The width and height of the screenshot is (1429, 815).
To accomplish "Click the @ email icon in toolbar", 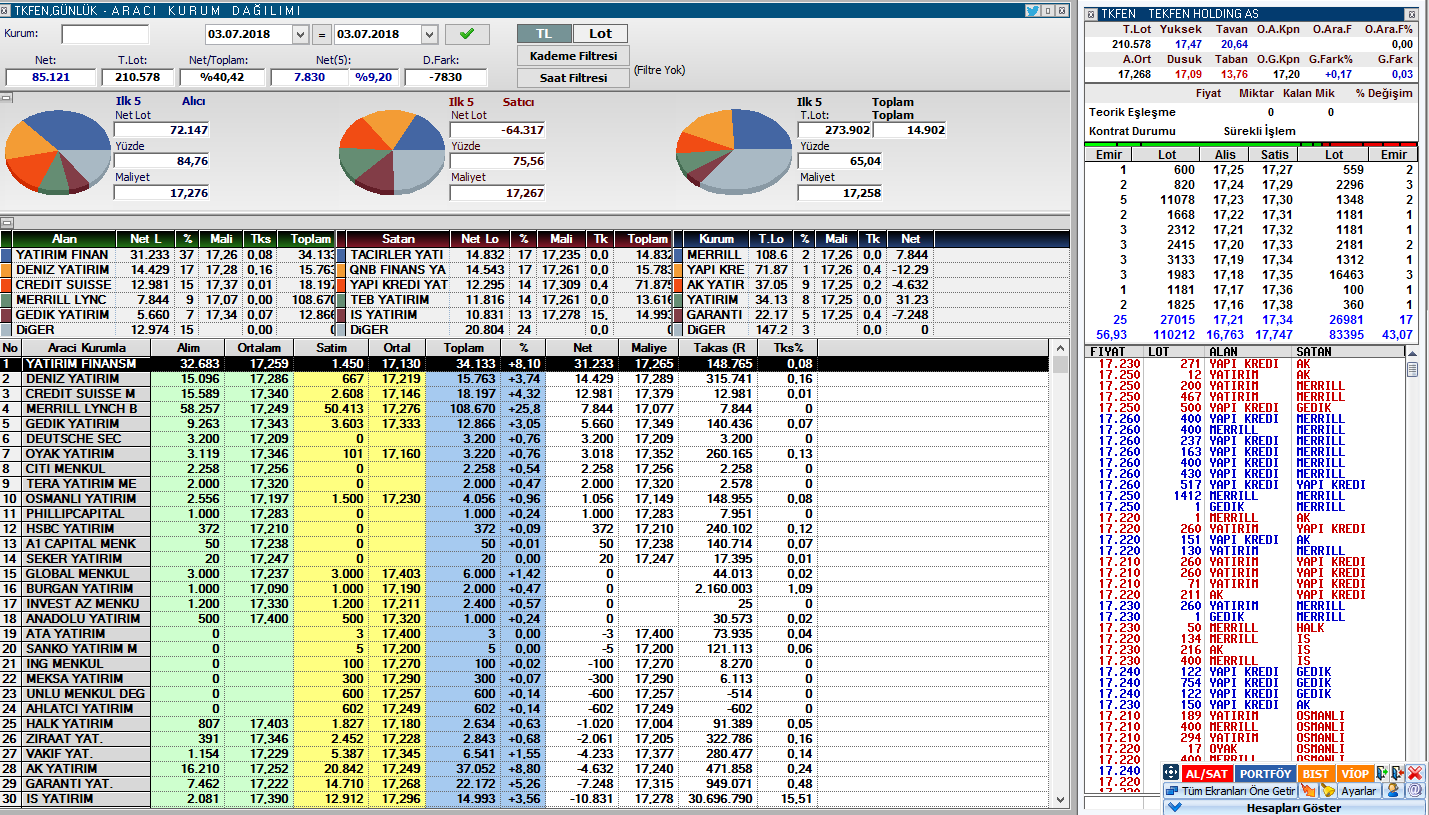I will point(1415,790).
